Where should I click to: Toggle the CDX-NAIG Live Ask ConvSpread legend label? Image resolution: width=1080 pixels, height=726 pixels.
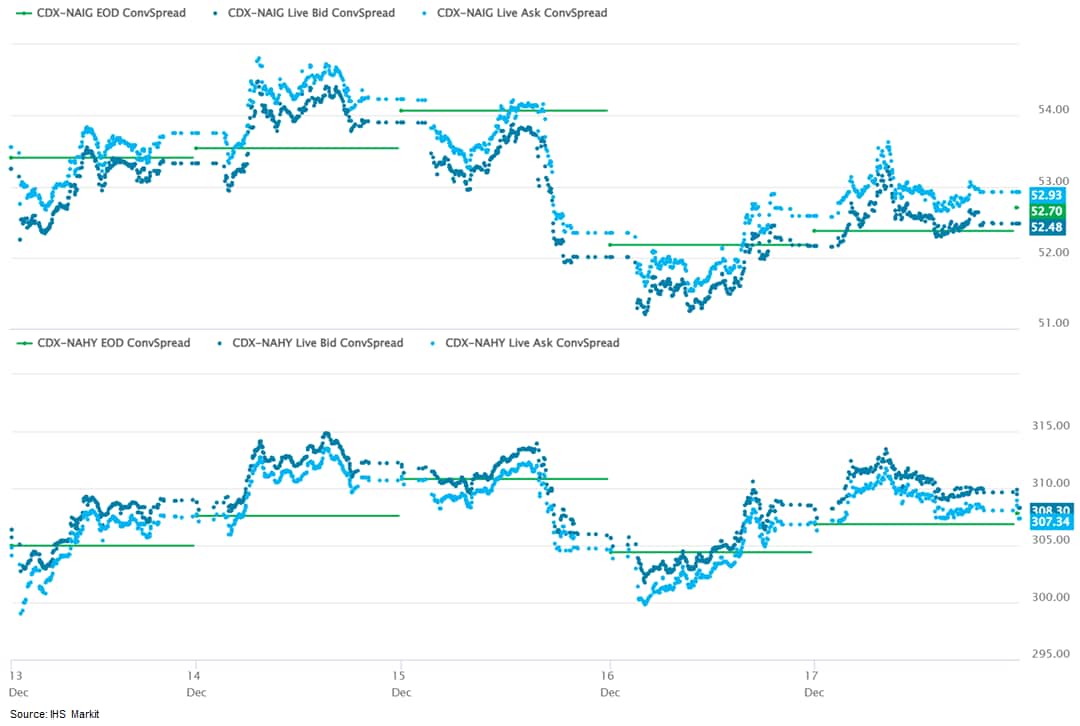[x=522, y=13]
